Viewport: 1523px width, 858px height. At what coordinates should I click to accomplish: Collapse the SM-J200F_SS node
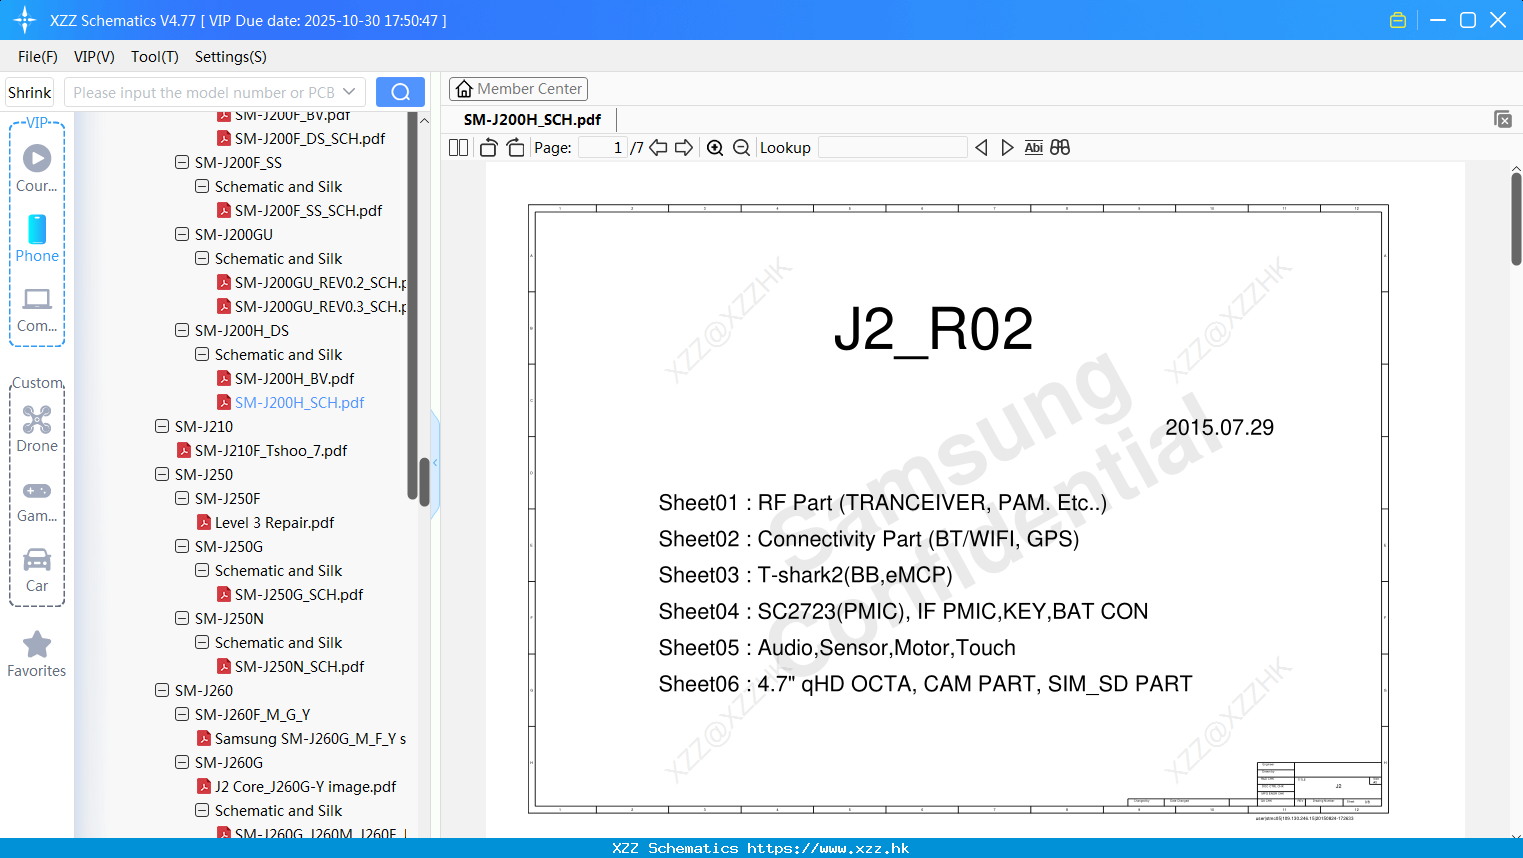[182, 162]
